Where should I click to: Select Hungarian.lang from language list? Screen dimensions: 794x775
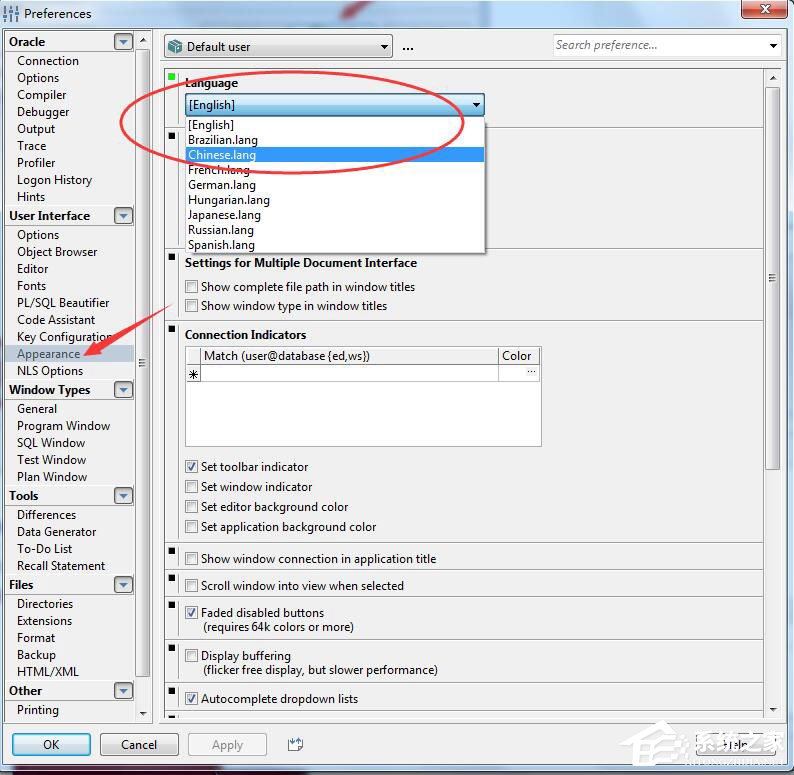tap(335, 200)
